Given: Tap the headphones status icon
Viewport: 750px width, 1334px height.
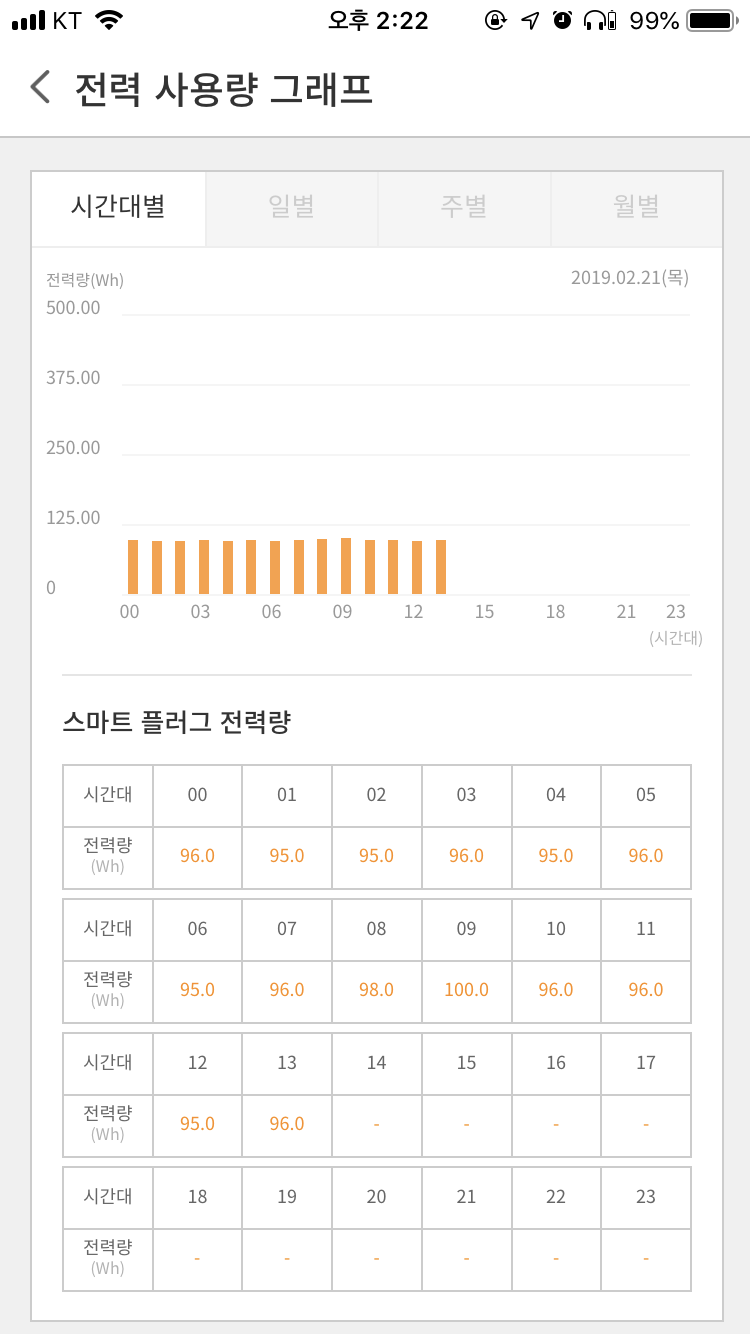Looking at the screenshot, I should click(599, 20).
